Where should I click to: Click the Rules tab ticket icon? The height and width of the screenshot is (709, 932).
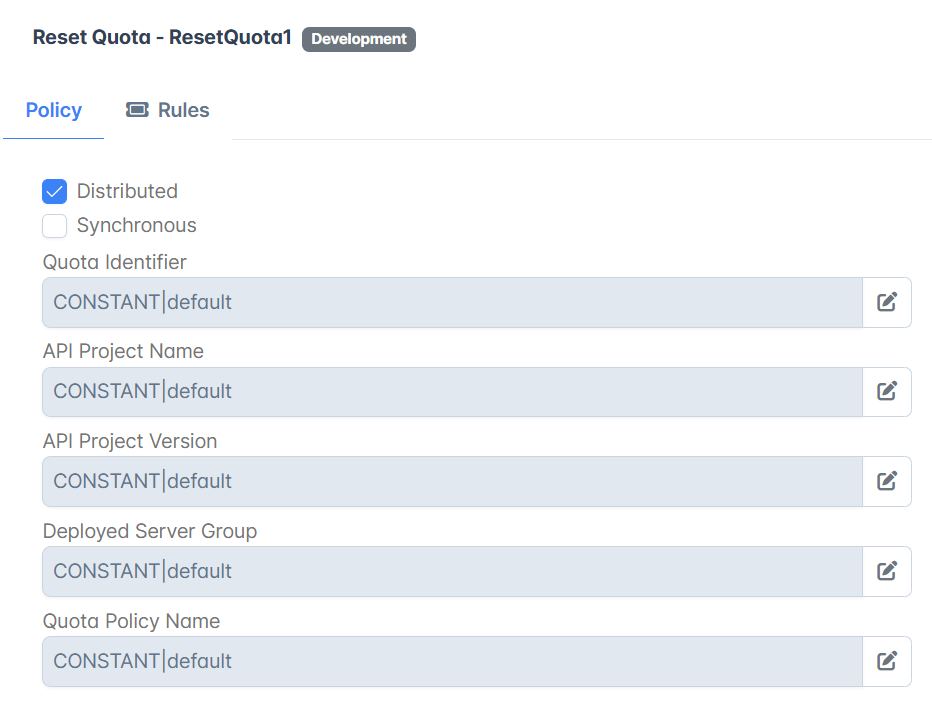[137, 110]
